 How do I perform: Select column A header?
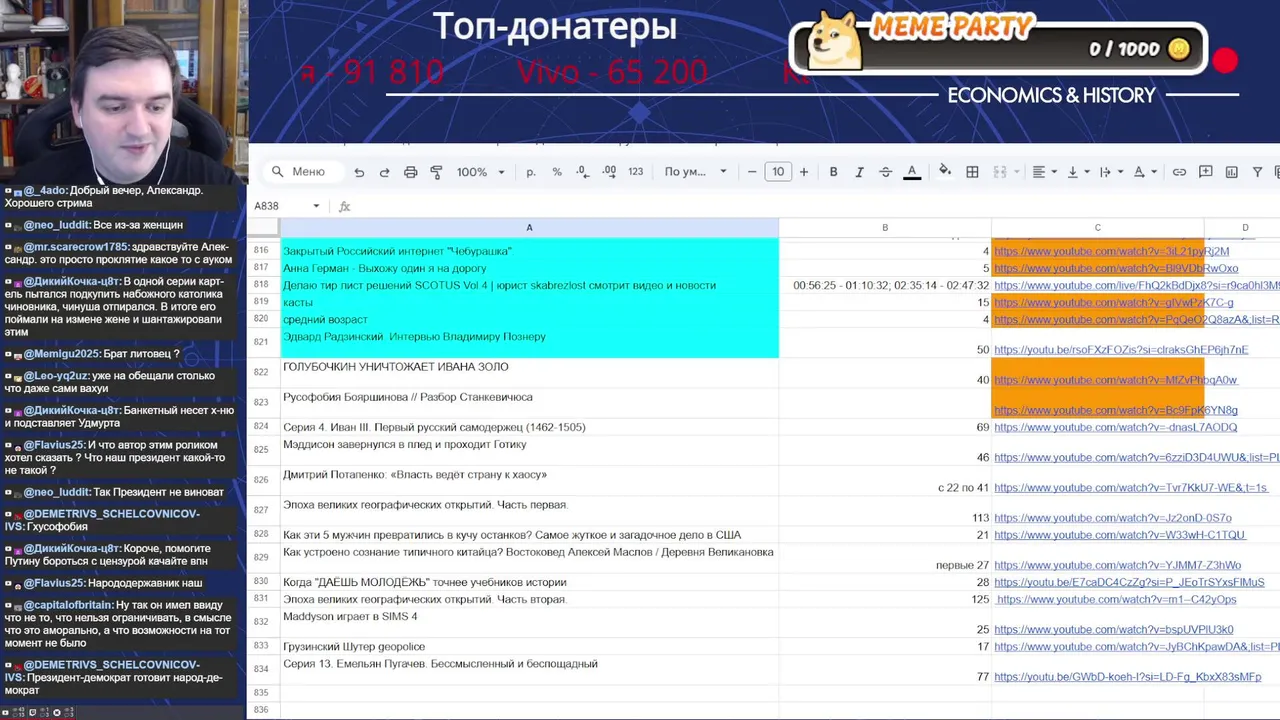(x=529, y=228)
